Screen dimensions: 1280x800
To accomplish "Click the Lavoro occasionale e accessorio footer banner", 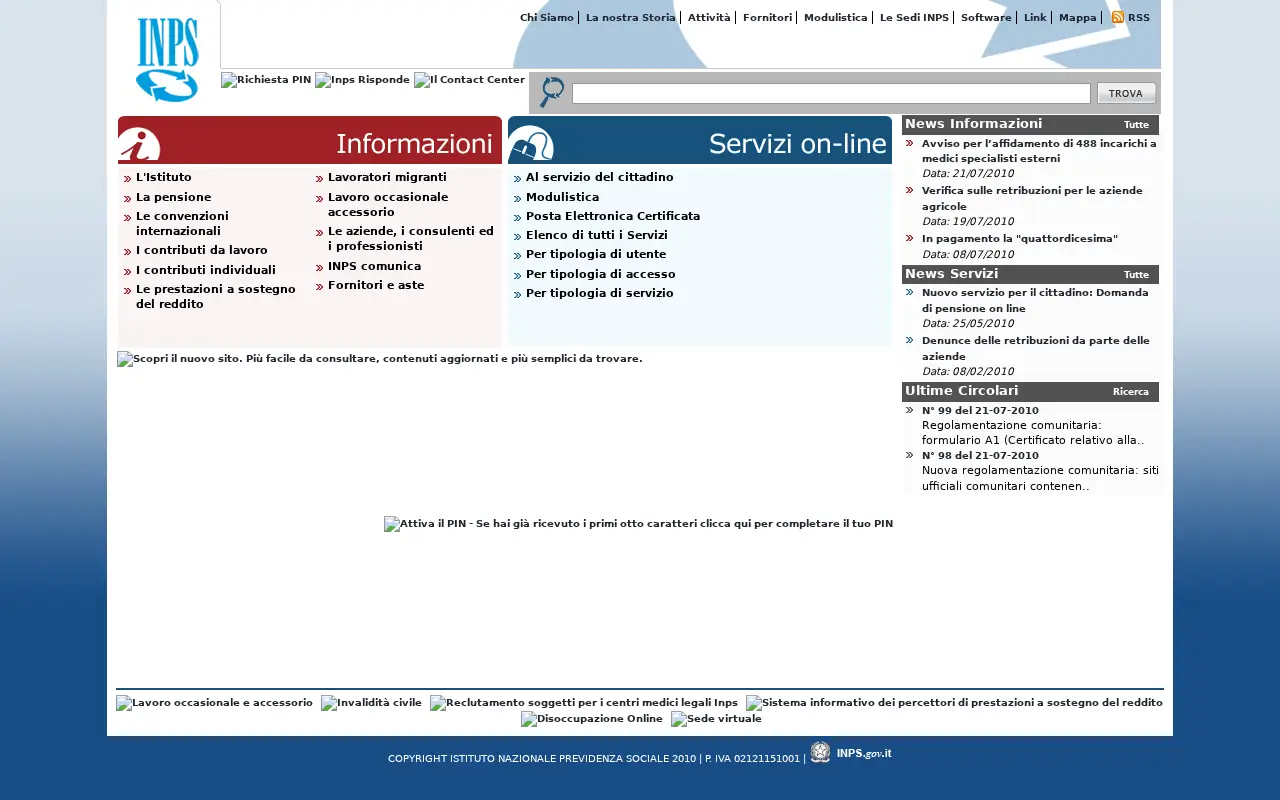I will pos(214,703).
